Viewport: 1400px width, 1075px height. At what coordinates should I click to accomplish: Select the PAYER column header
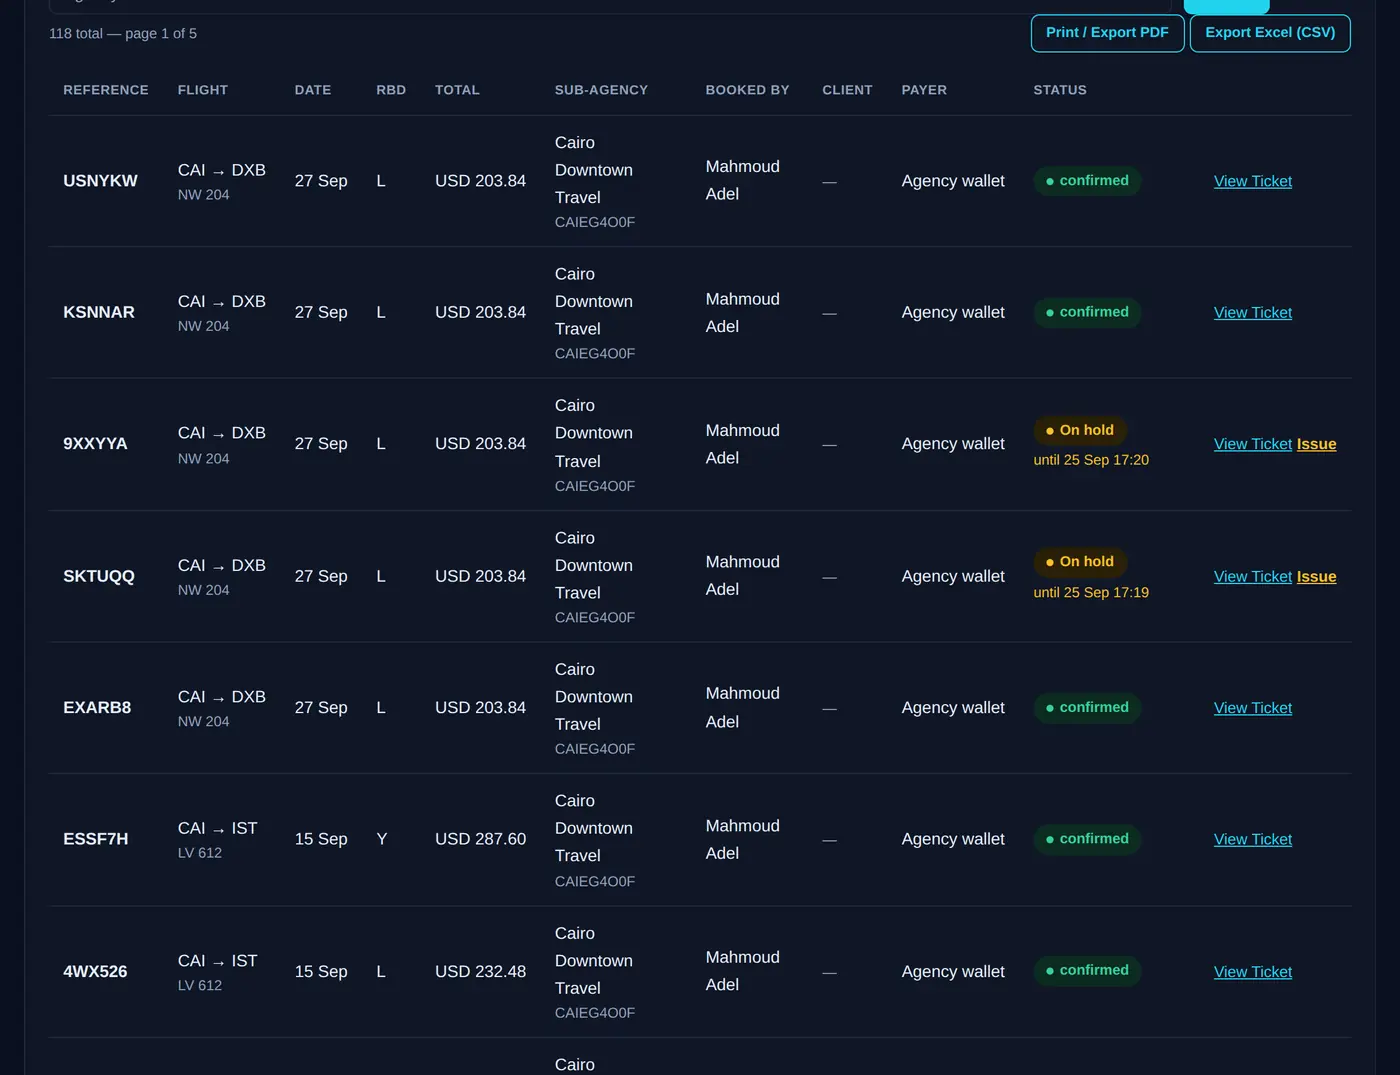coord(924,90)
